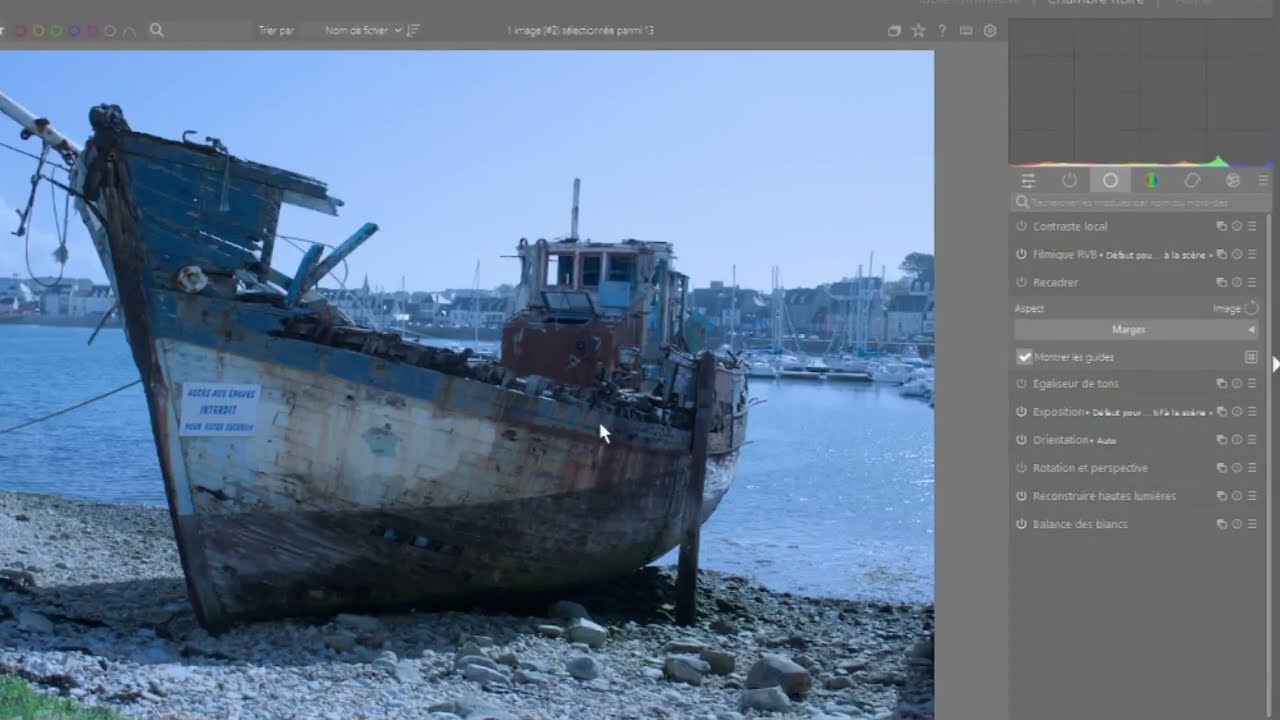Open presets menu of Filmique RVB
Image resolution: width=1280 pixels, height=720 pixels.
click(x=1252, y=254)
